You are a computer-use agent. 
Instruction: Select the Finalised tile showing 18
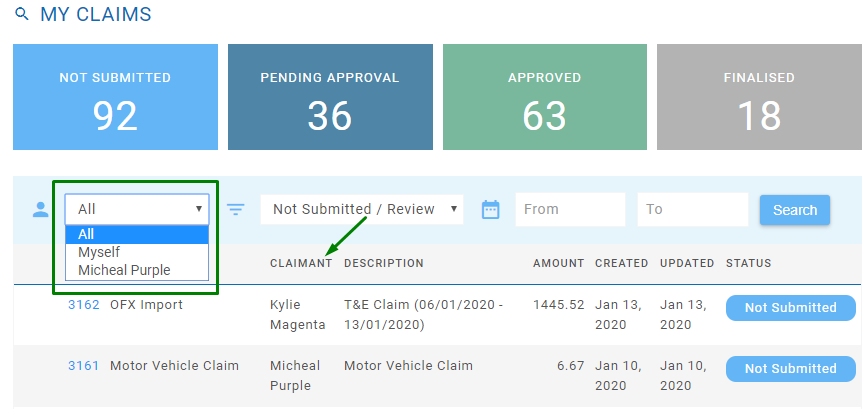coord(759,97)
